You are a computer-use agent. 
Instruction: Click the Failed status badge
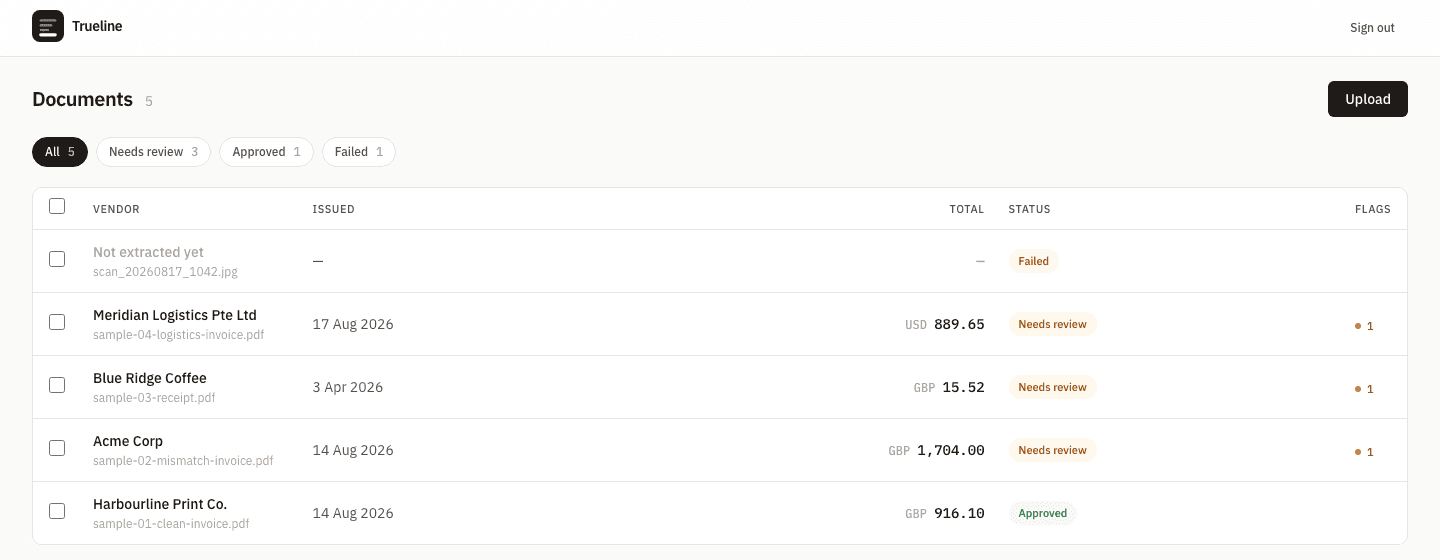[x=1033, y=261]
